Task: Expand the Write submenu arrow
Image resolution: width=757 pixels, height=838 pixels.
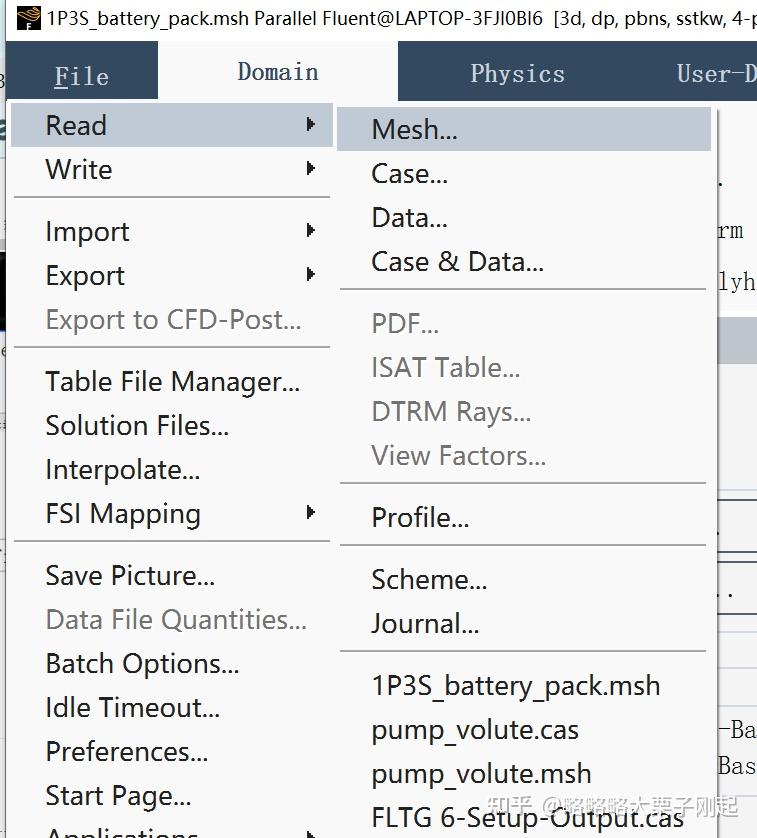Action: [310, 169]
